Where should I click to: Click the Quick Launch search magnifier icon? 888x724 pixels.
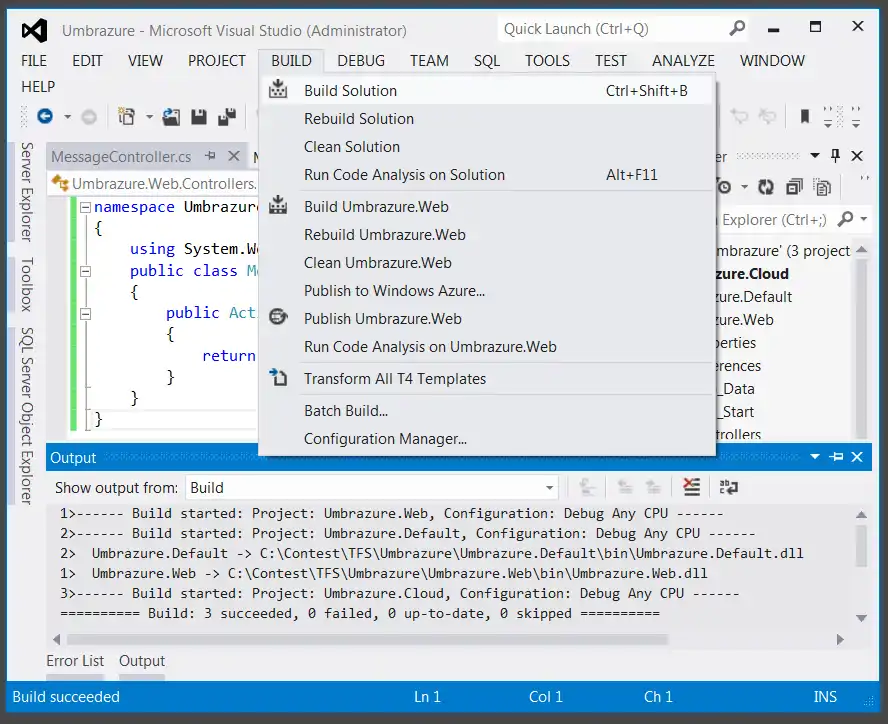pos(737,28)
